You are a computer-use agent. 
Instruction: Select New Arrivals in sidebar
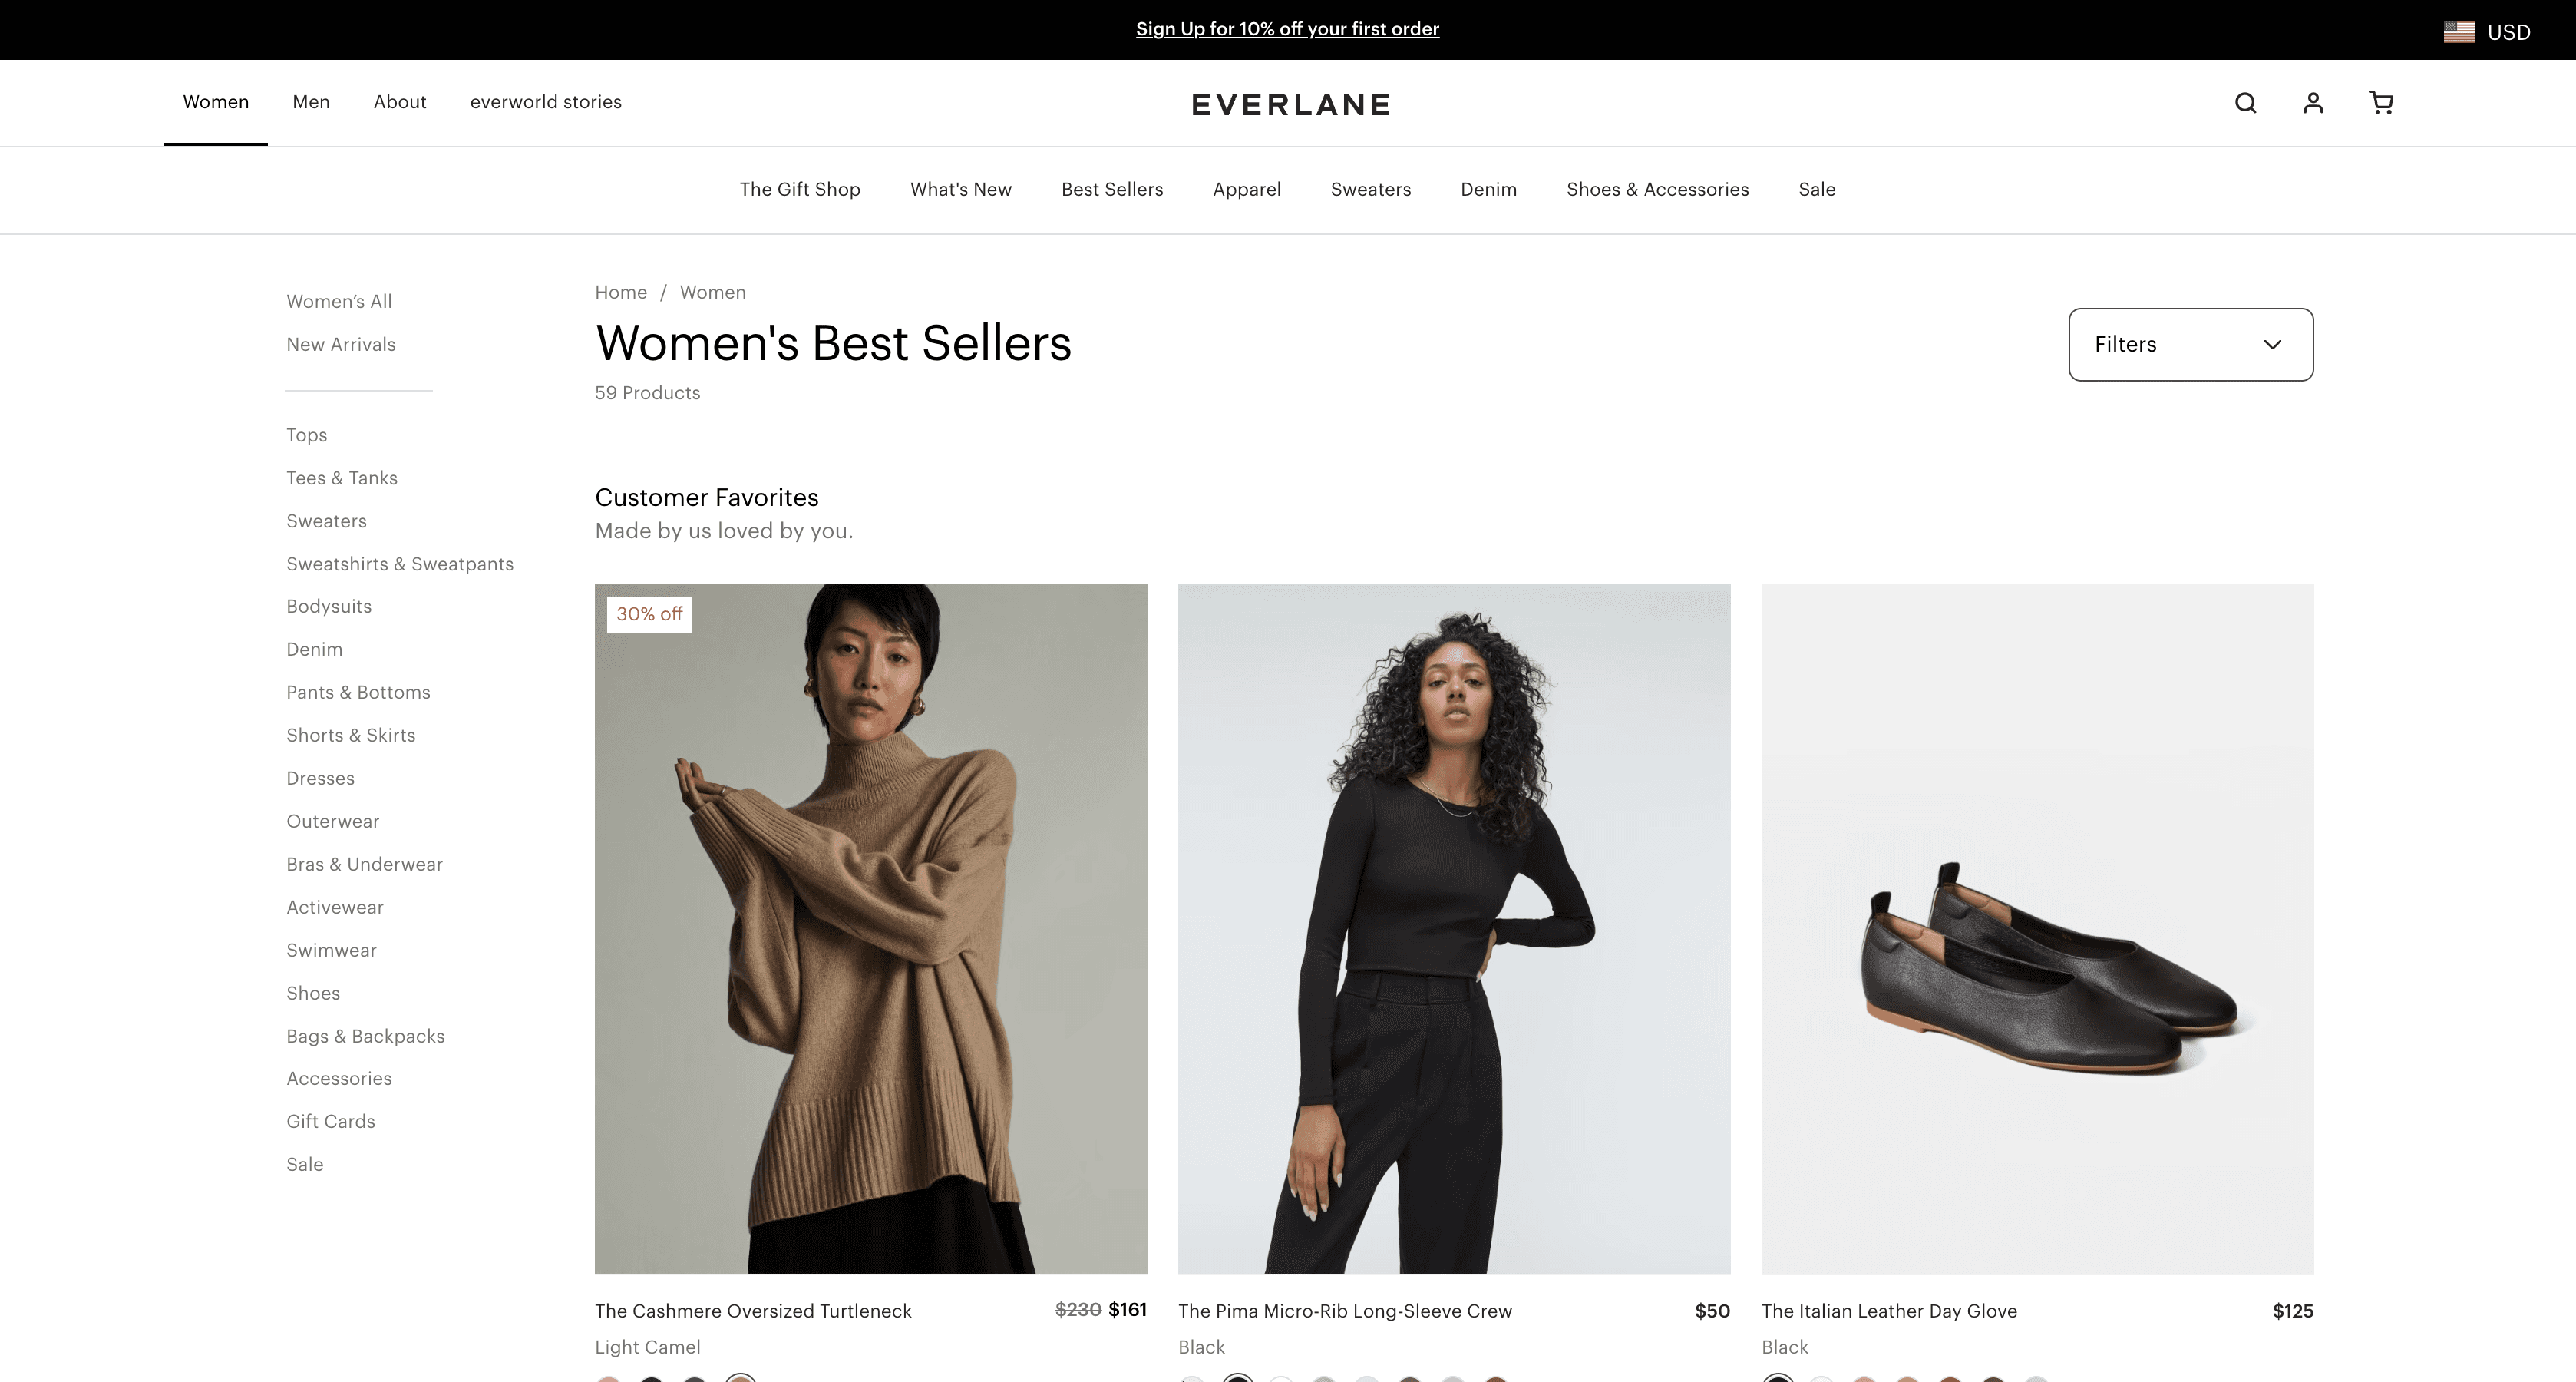340,344
